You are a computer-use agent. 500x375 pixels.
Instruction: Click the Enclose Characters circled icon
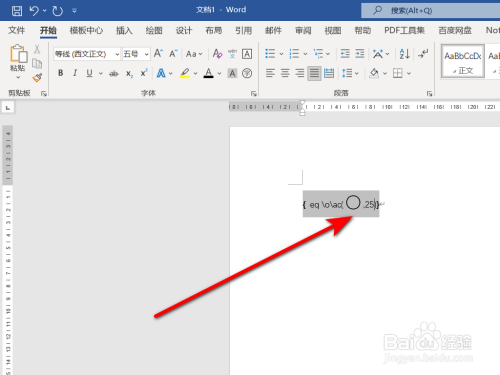click(247, 73)
